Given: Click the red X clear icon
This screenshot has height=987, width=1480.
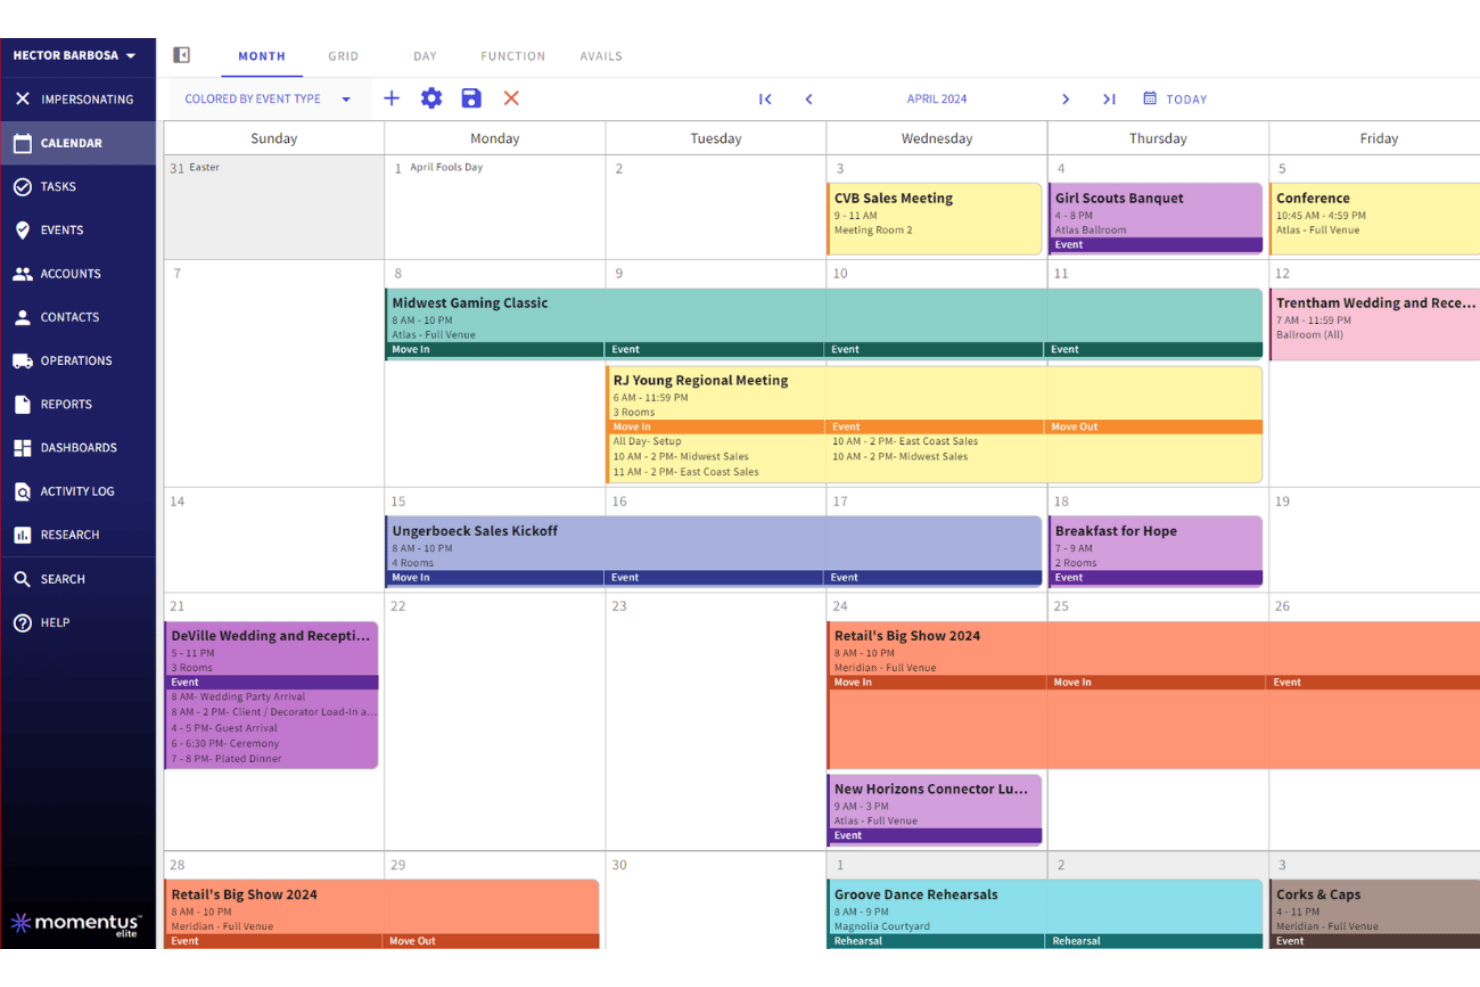Looking at the screenshot, I should [511, 98].
